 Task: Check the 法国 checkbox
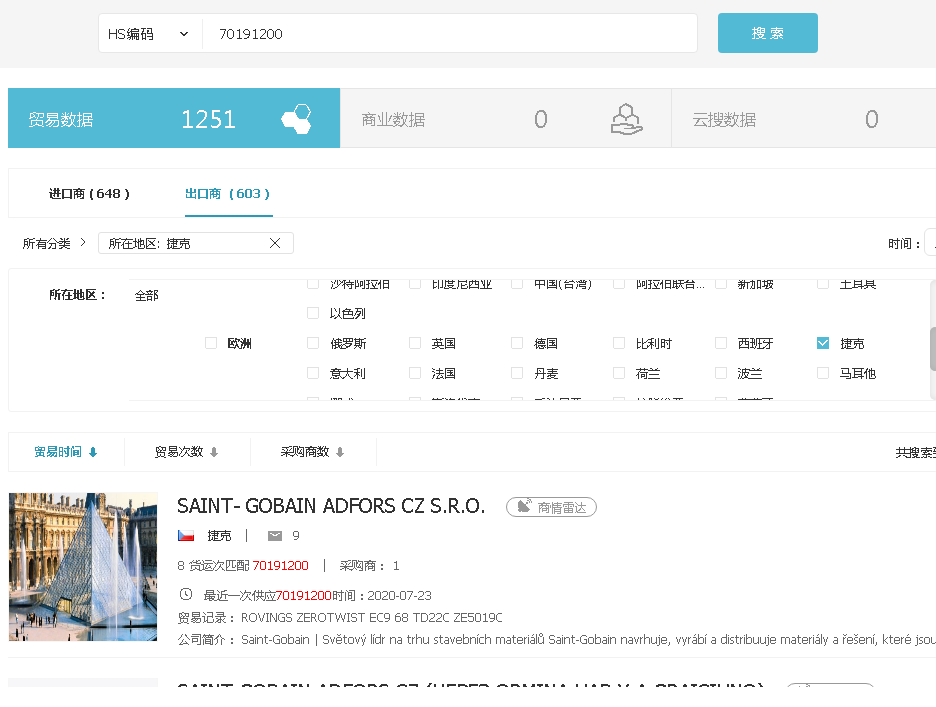tap(415, 373)
